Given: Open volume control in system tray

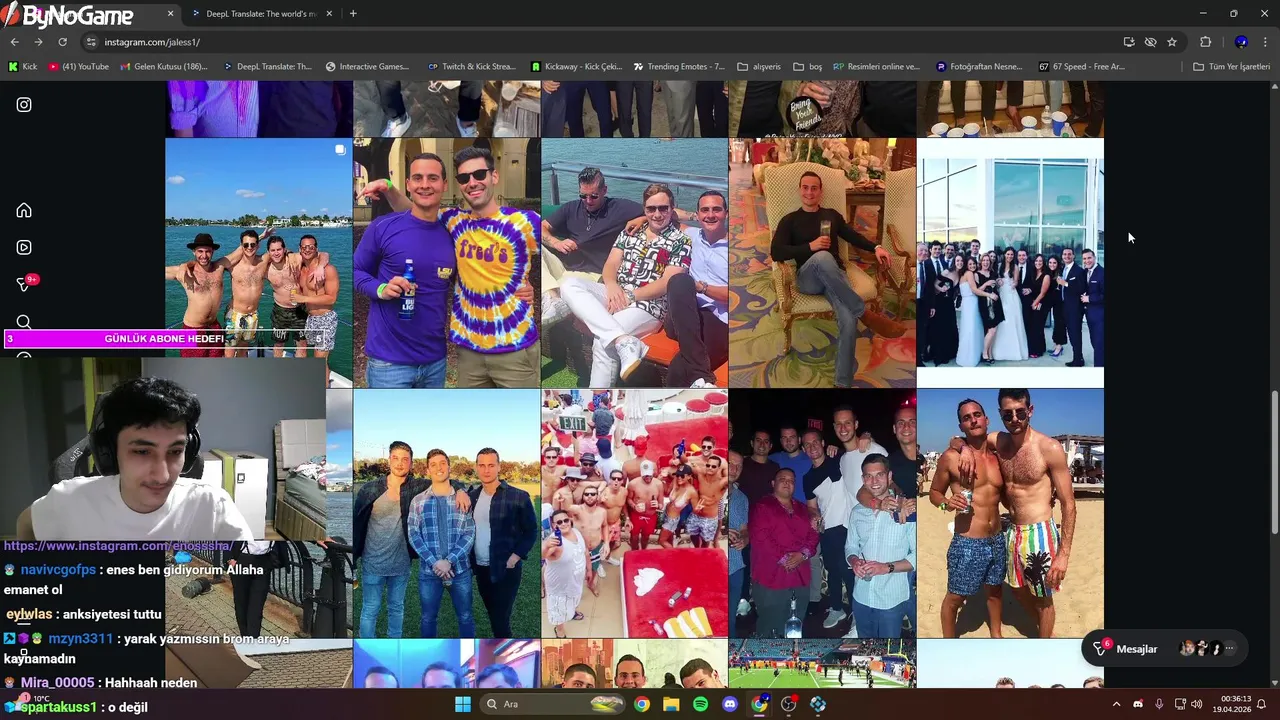Looking at the screenshot, I should [1196, 704].
